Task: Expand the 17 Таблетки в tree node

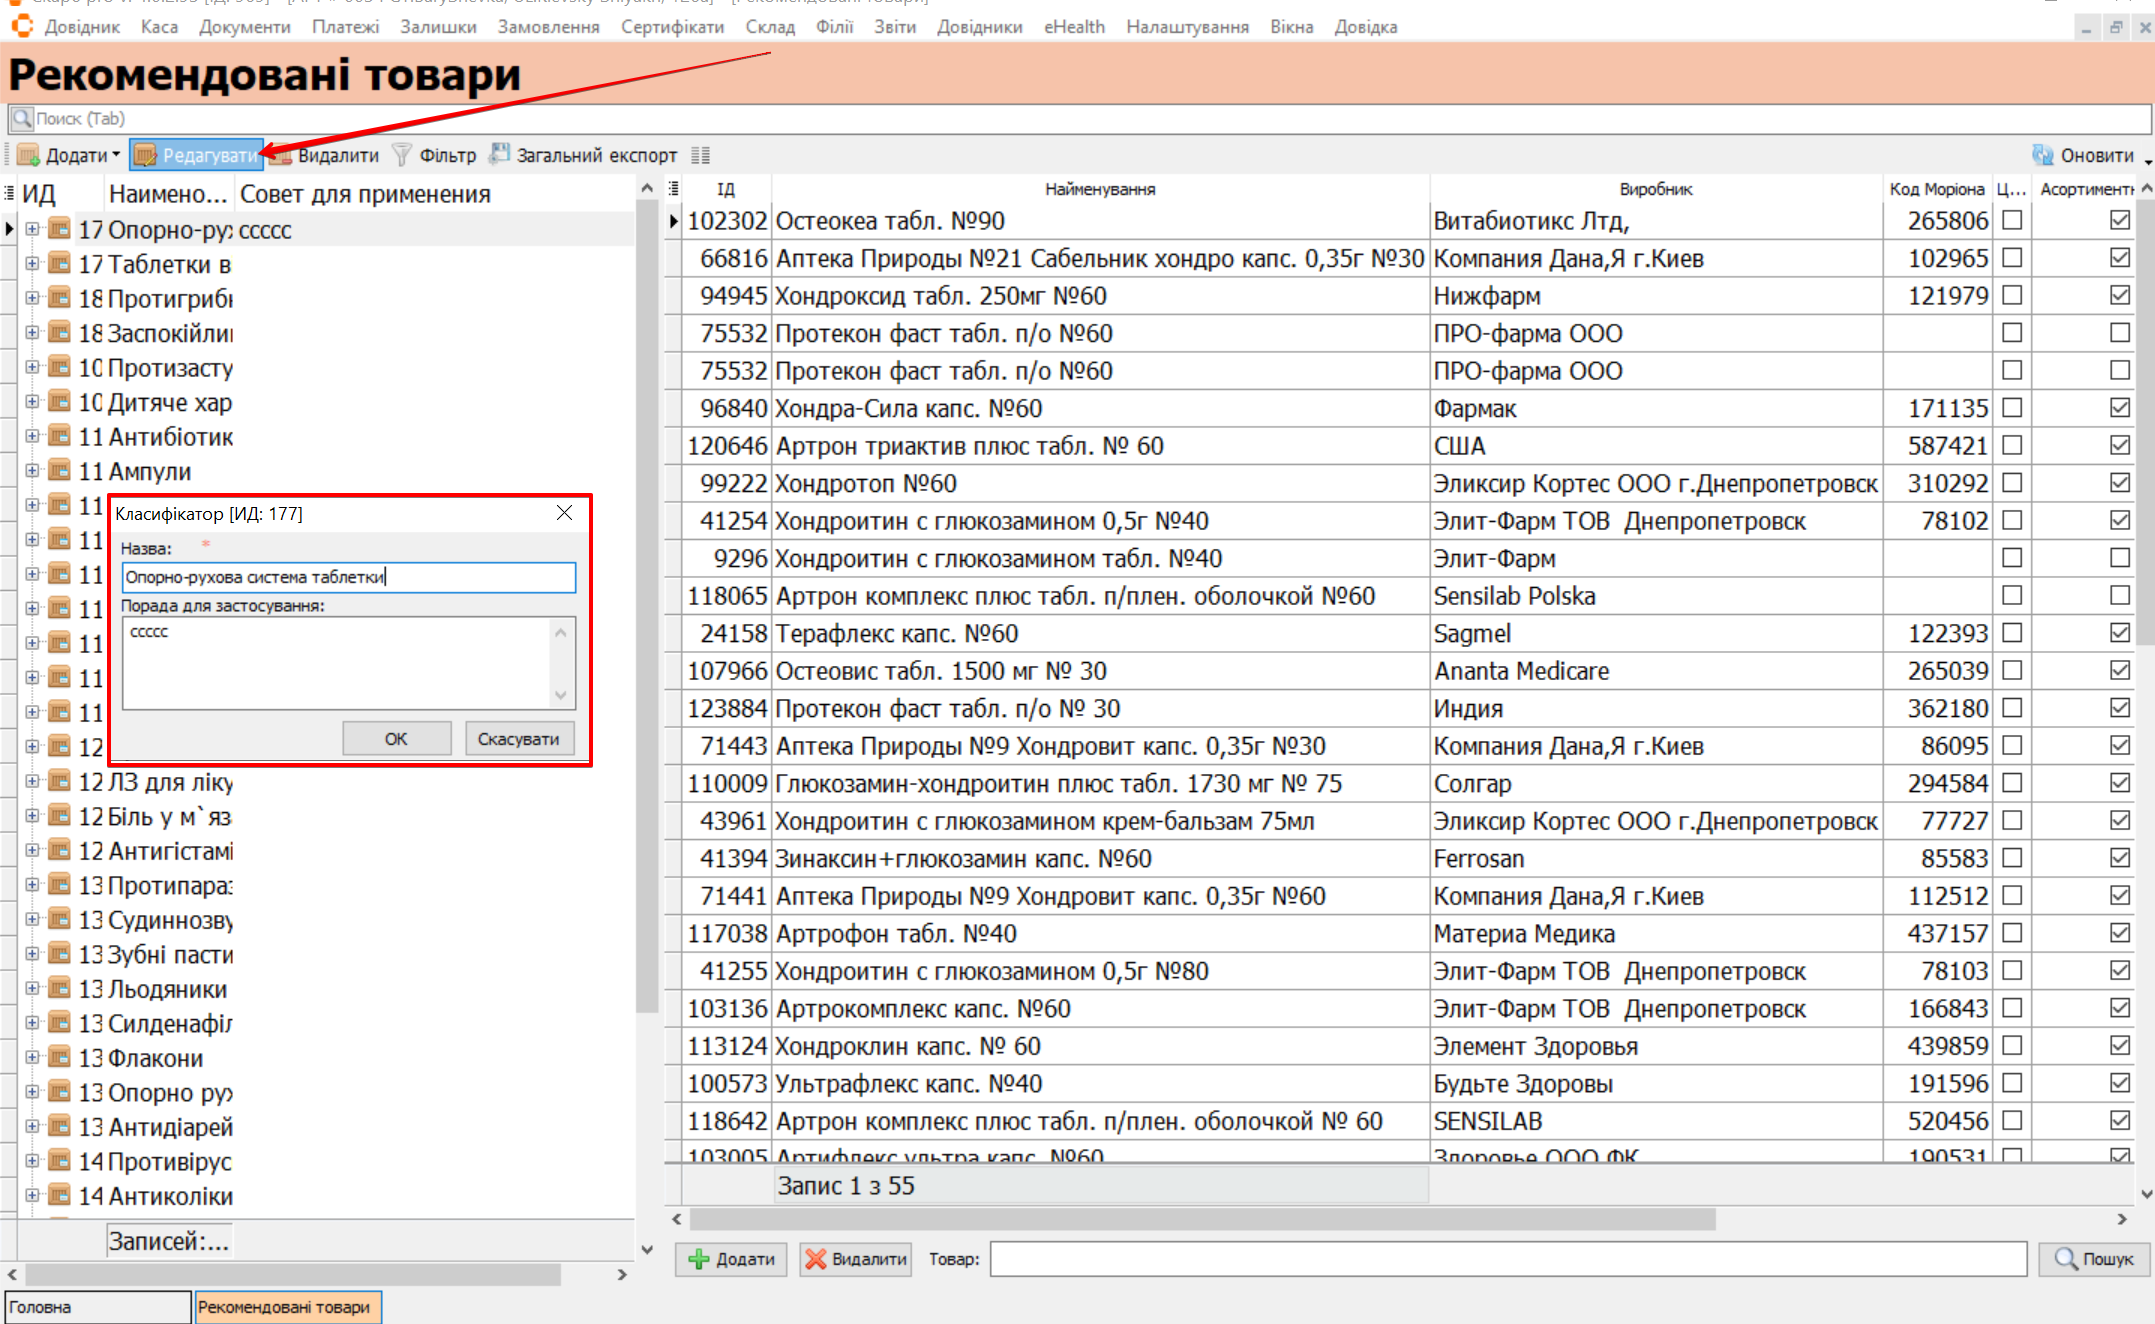Action: (x=32, y=264)
